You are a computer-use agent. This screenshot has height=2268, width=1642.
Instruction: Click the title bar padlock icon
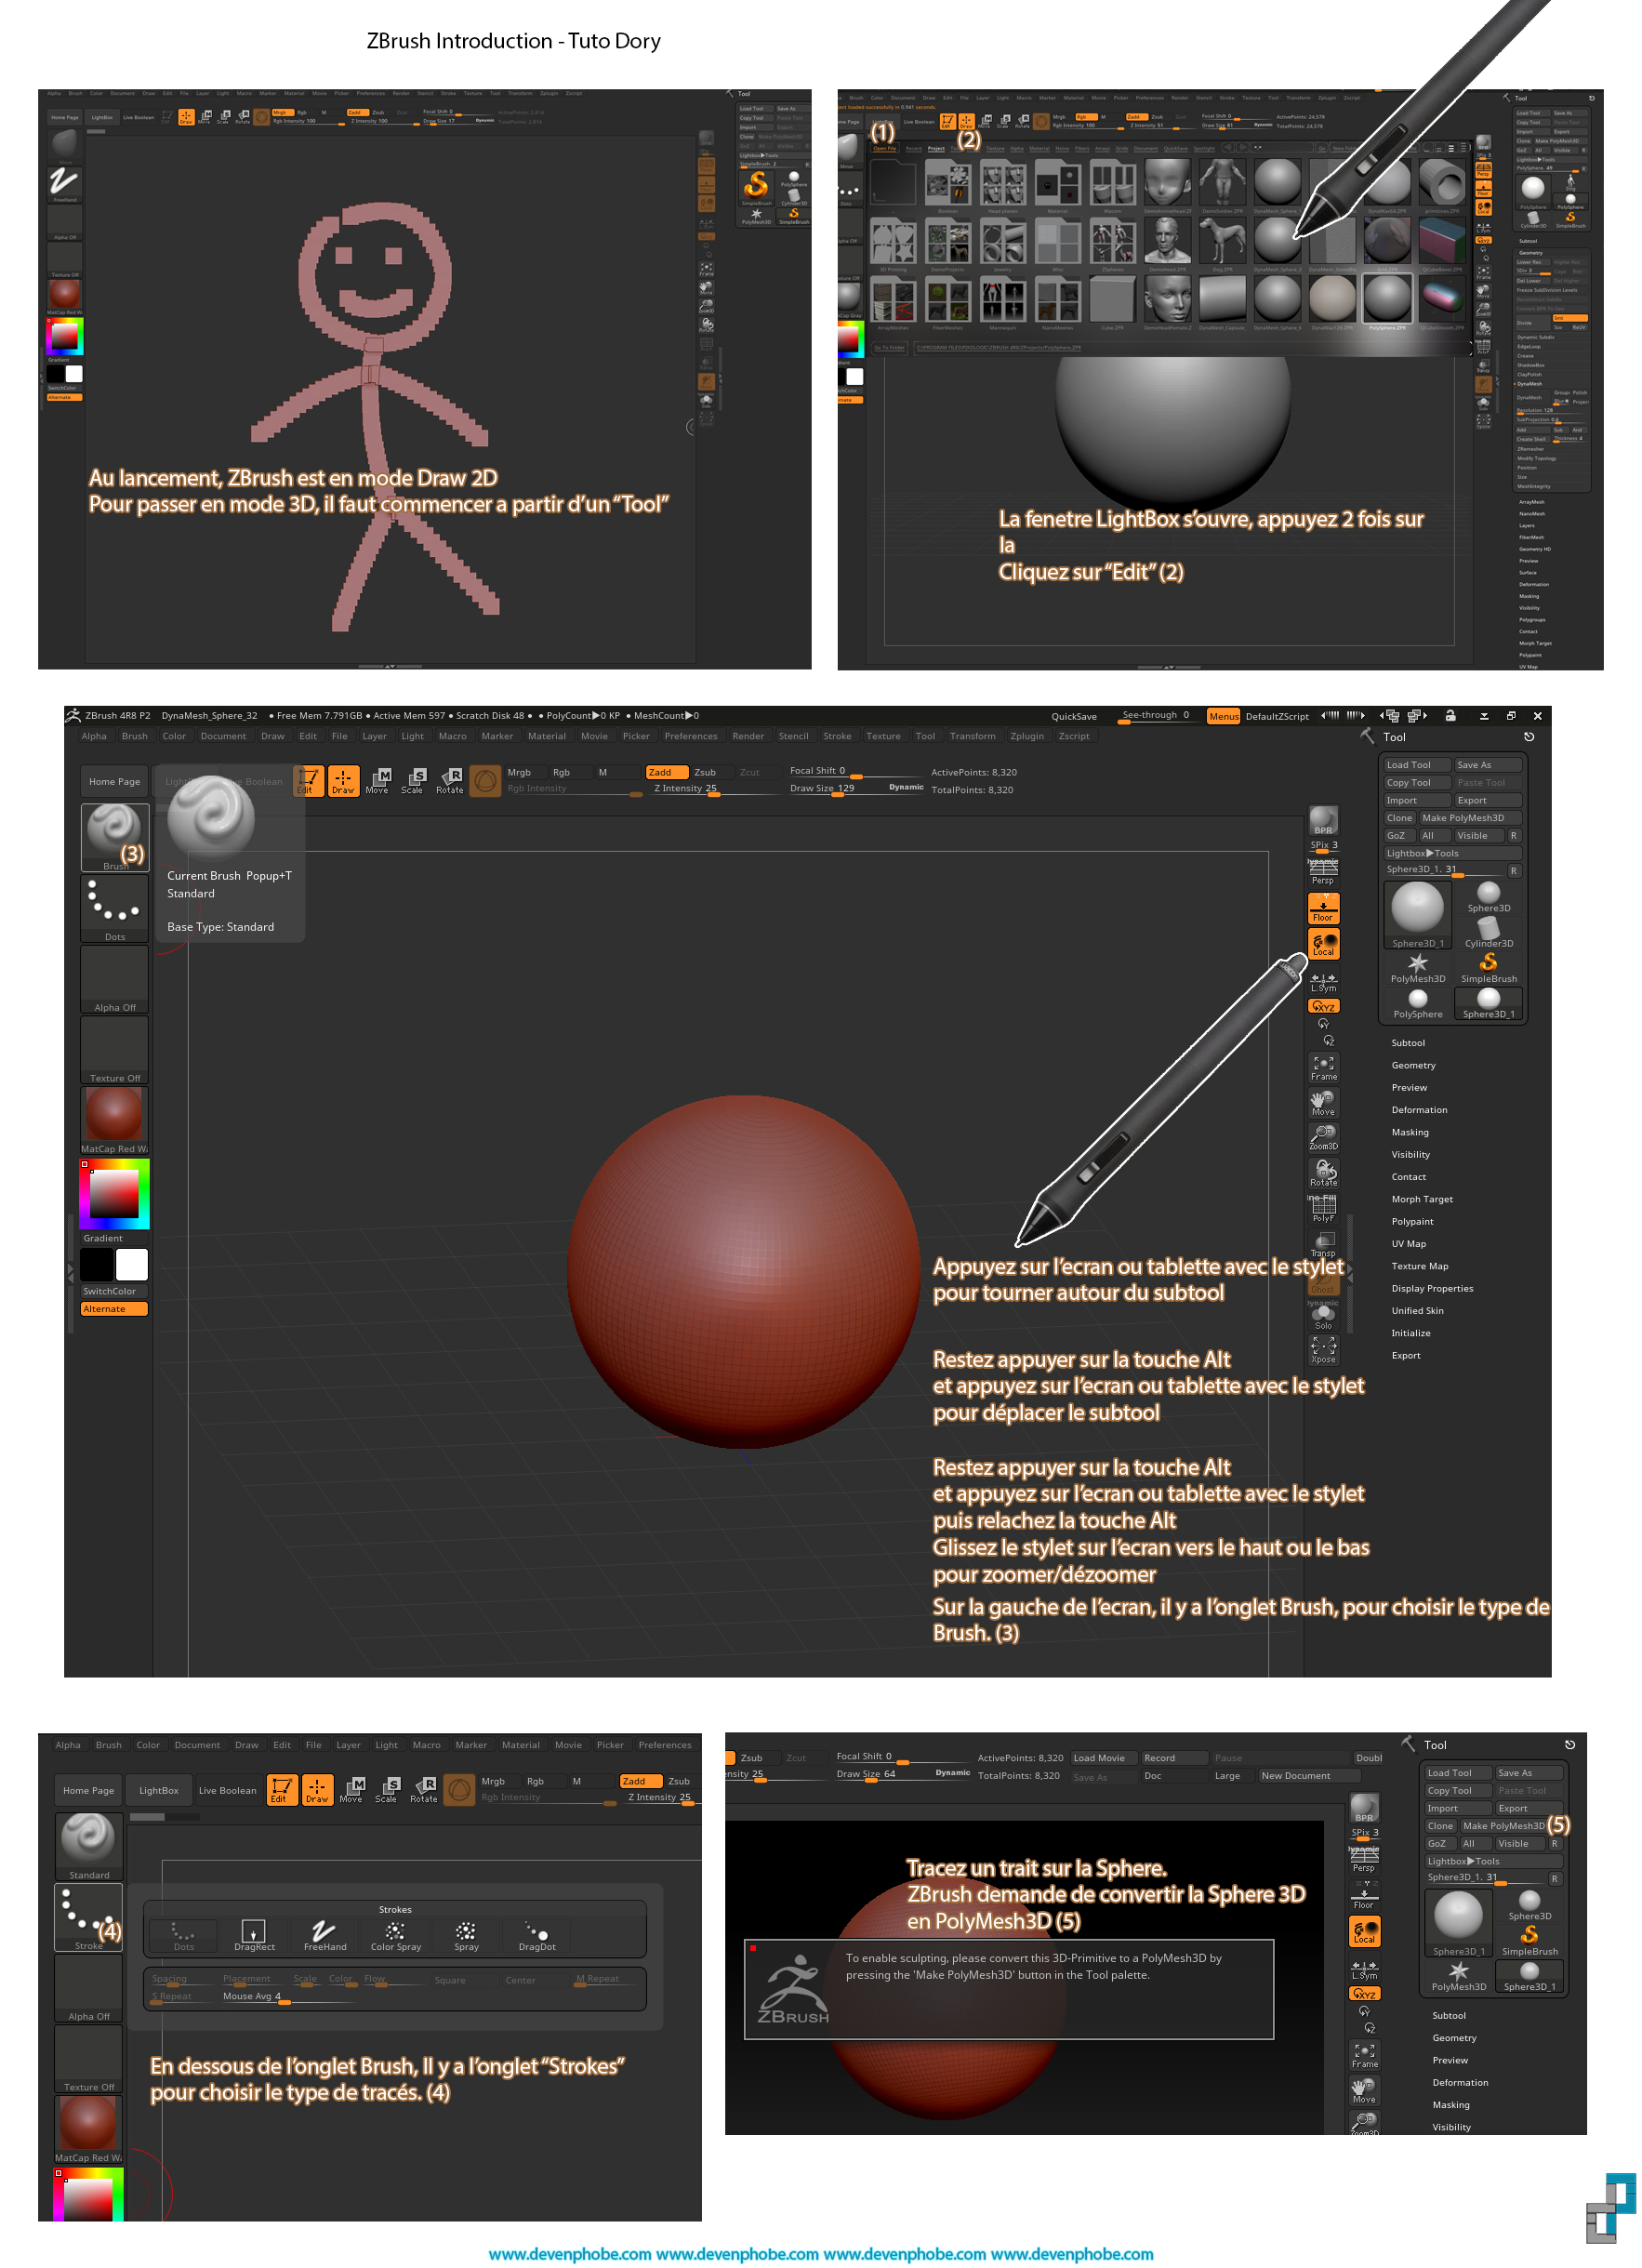tap(1450, 715)
